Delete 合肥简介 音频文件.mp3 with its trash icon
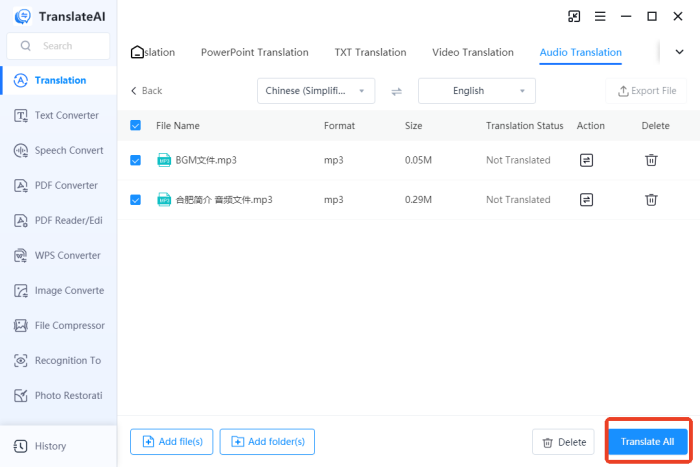 651,200
